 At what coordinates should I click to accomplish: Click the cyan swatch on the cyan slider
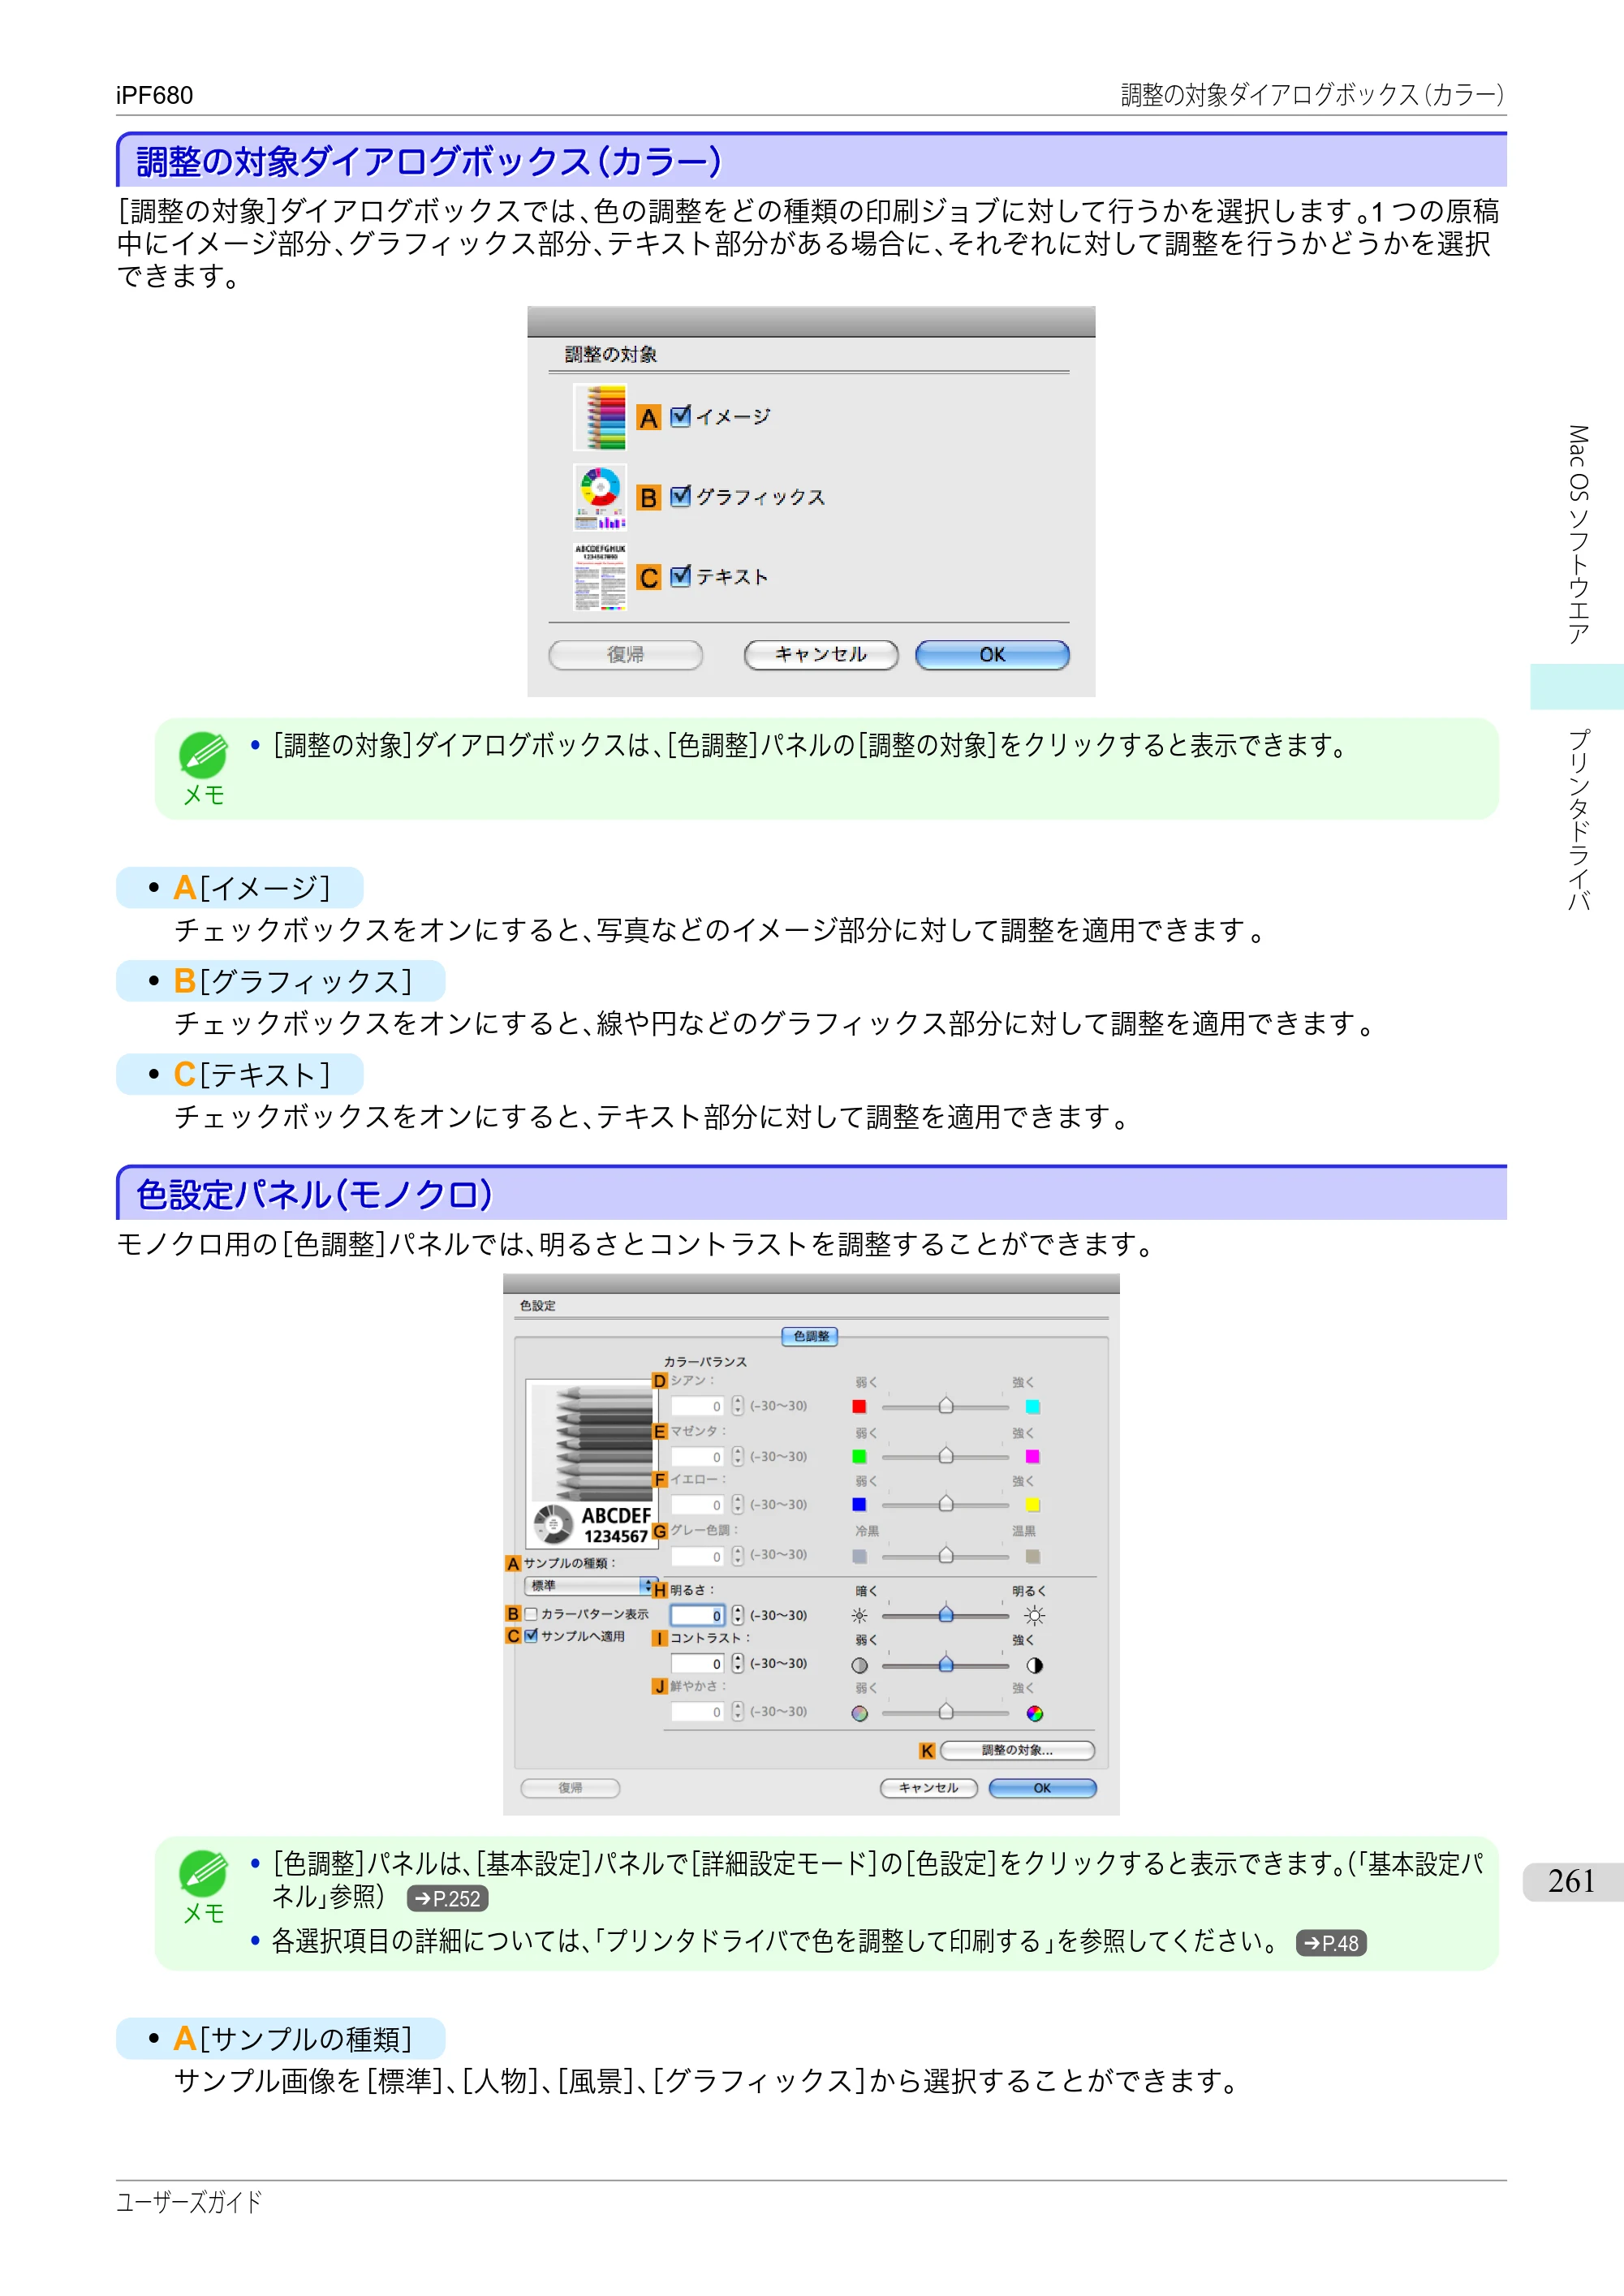click(x=1033, y=1406)
